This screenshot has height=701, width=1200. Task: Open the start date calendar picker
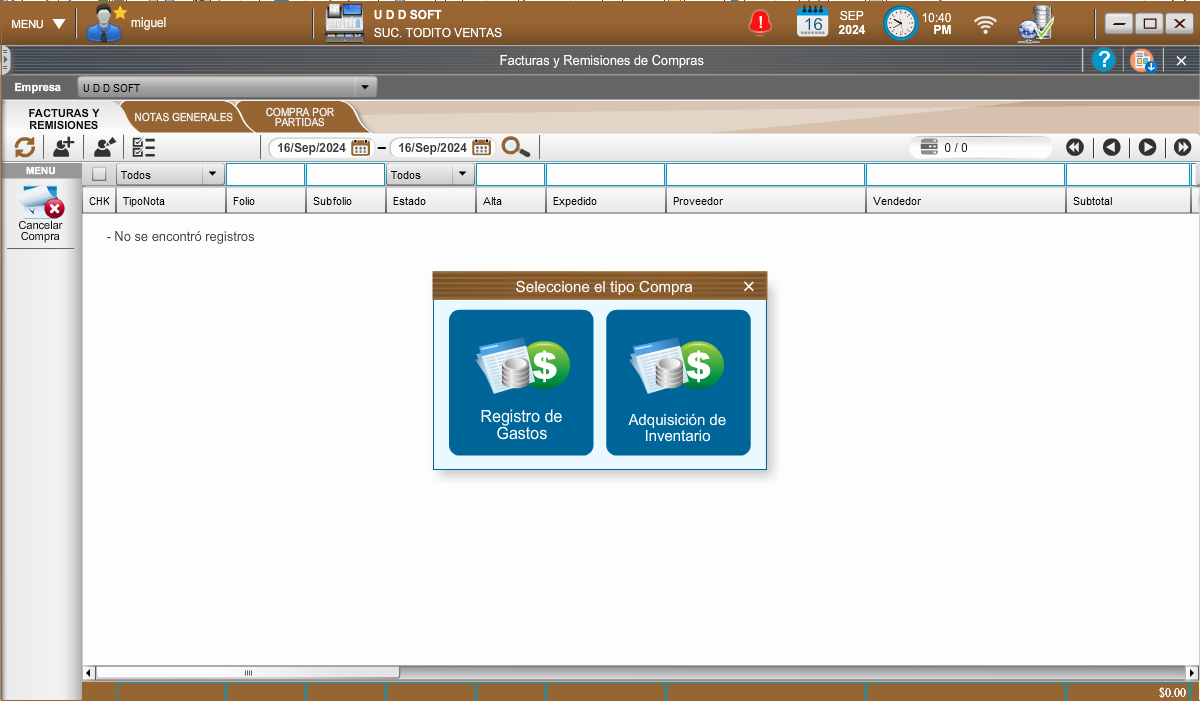point(360,148)
